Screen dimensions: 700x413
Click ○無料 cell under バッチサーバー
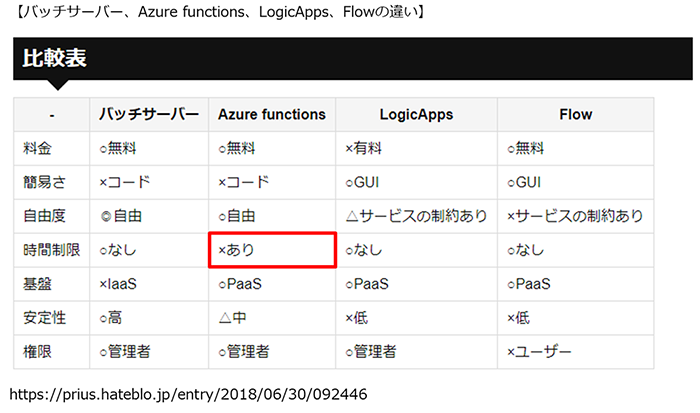(149, 148)
